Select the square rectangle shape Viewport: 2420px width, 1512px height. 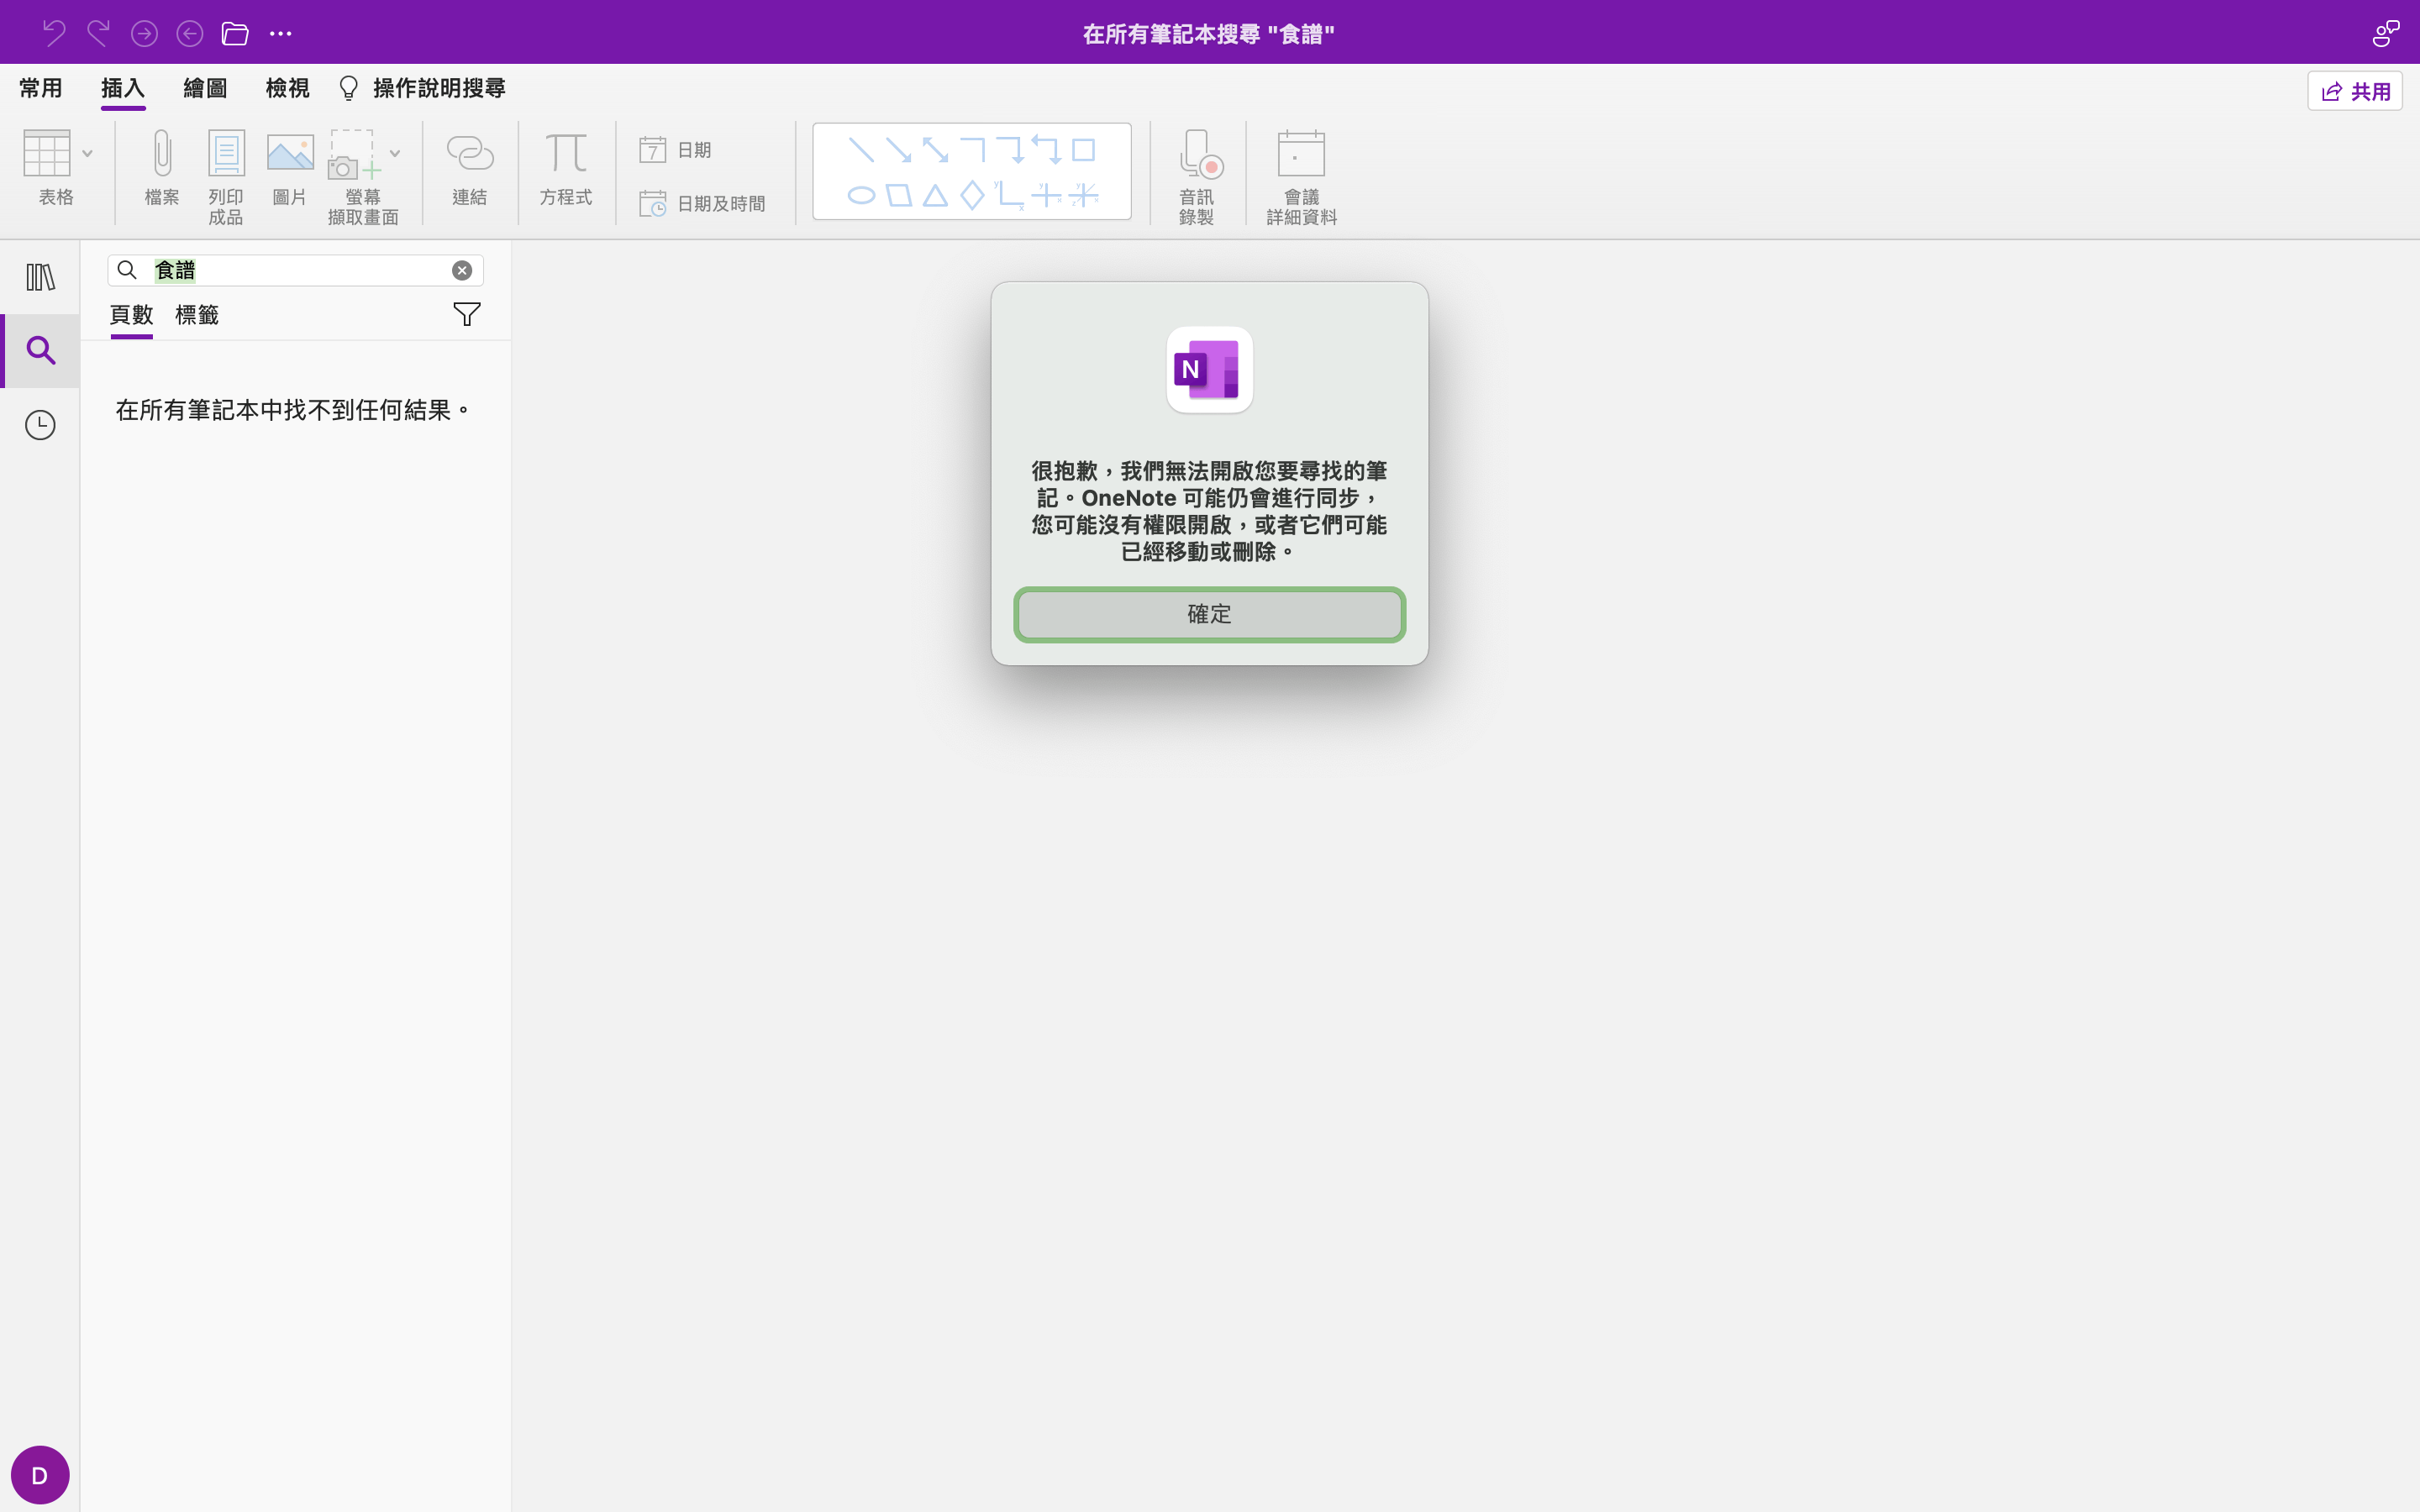click(x=1084, y=150)
